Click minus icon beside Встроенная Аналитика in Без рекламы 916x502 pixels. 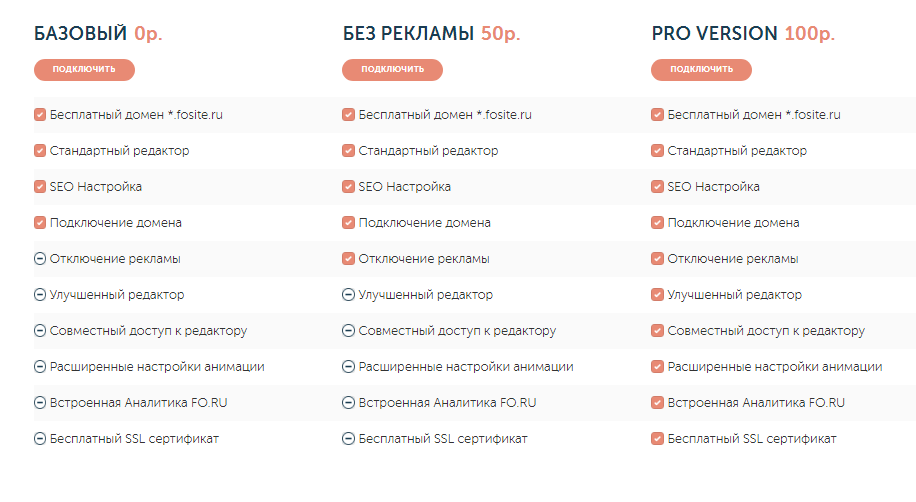click(x=348, y=403)
